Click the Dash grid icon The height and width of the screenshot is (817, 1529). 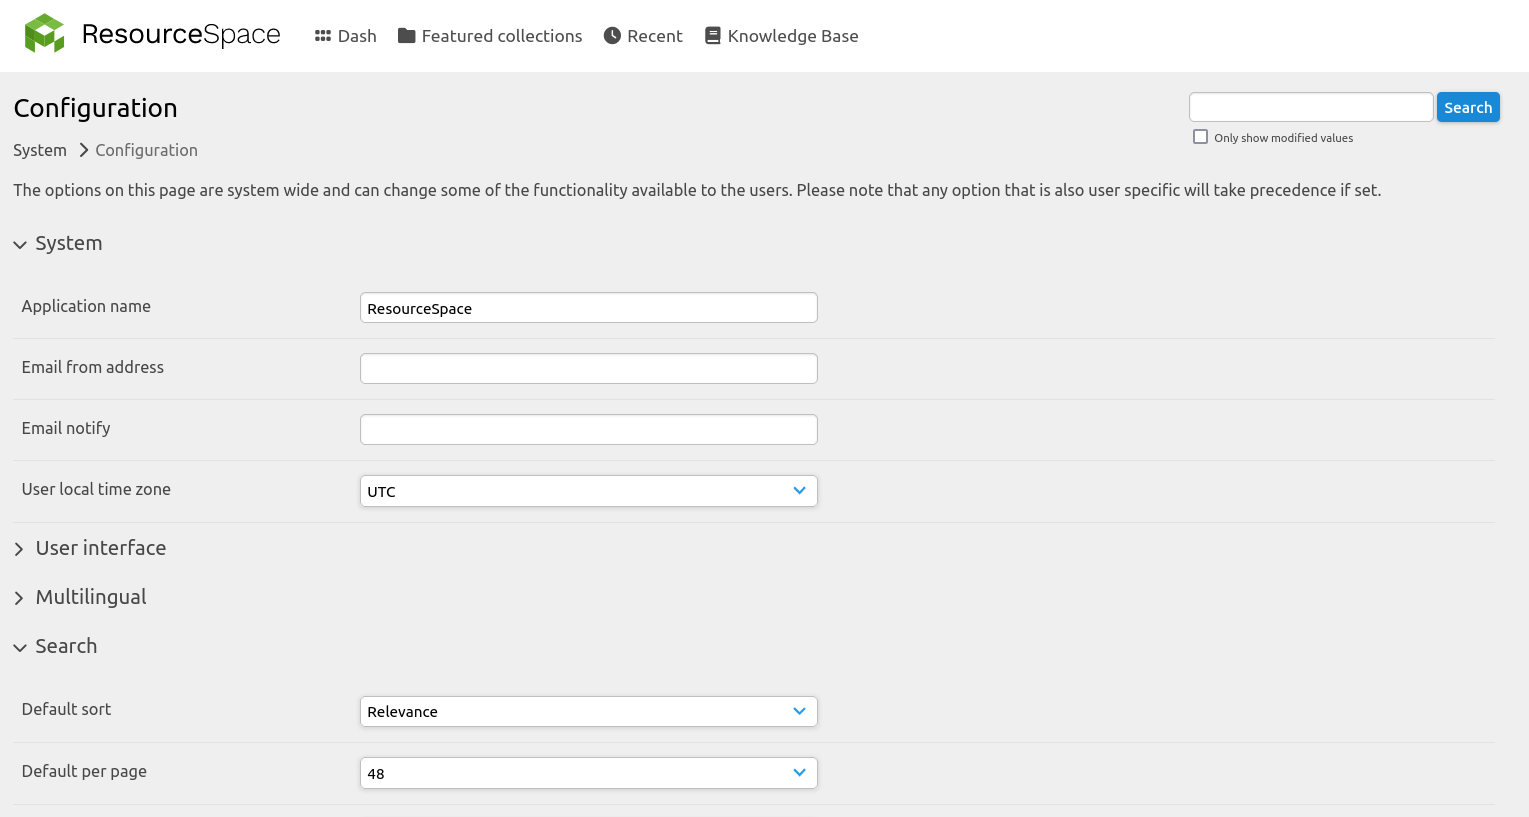[323, 36]
